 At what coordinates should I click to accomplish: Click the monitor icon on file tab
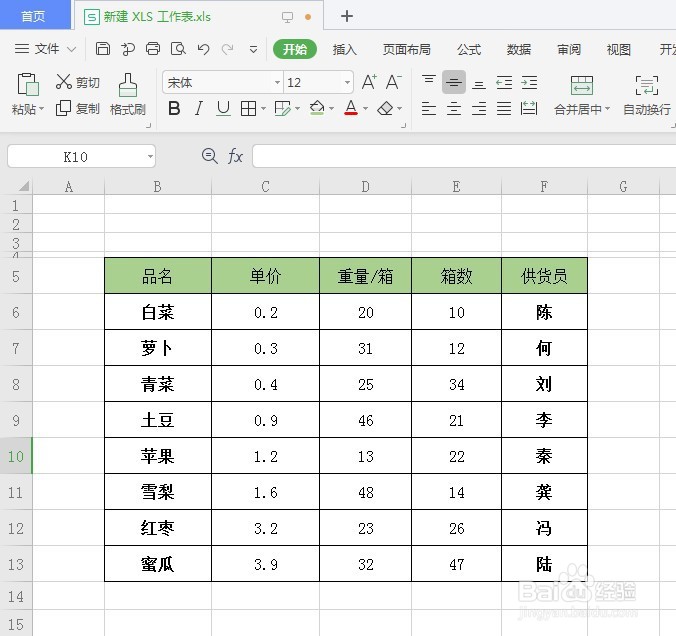[x=287, y=17]
